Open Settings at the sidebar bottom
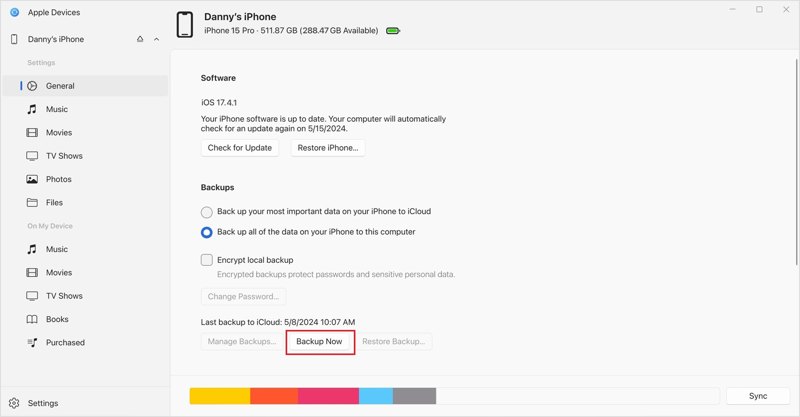The image size is (800, 417). pos(42,403)
